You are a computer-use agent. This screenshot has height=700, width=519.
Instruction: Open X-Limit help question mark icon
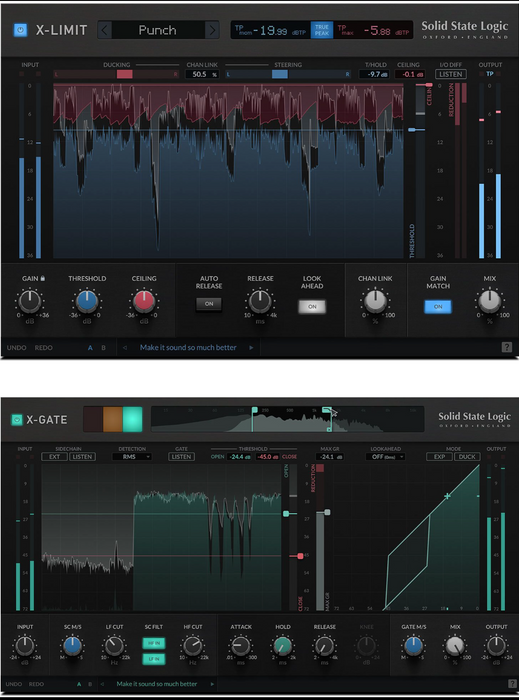[507, 347]
